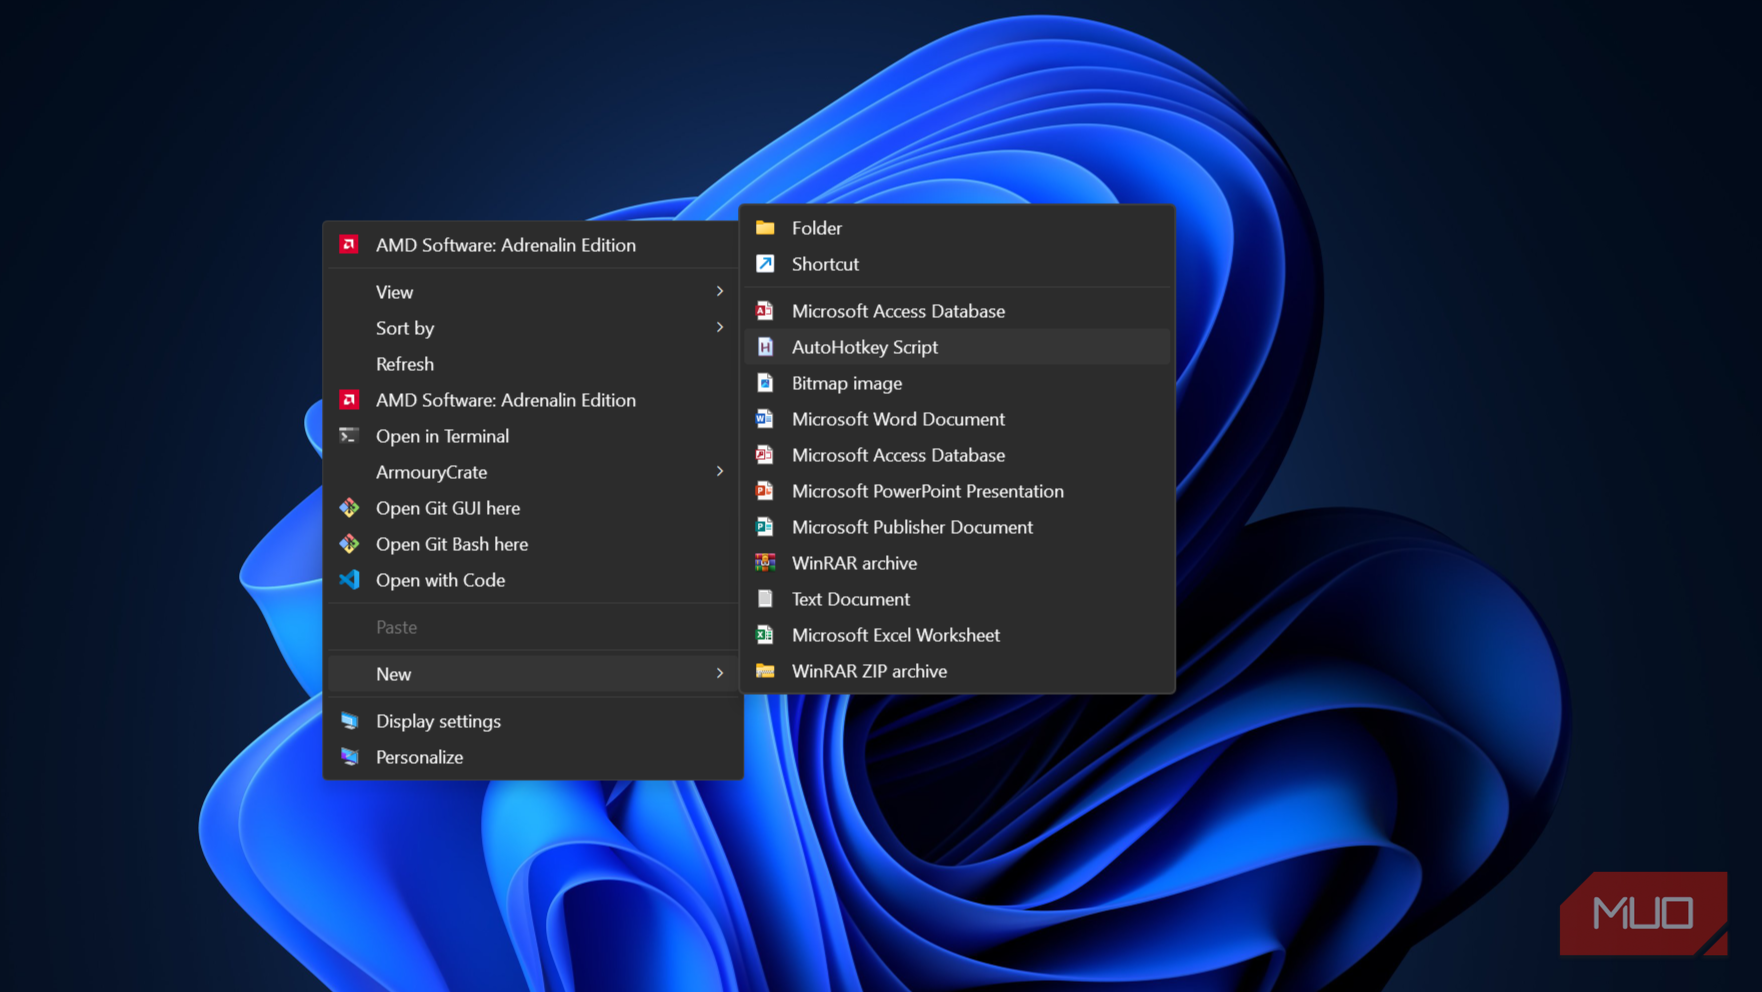Click the Git GUI icon
The height and width of the screenshot is (992, 1762).
(x=349, y=508)
